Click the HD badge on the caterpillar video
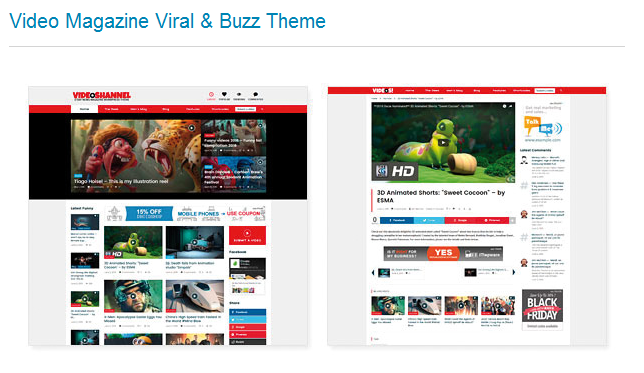This screenshot has width=644, height=373. tap(396, 171)
